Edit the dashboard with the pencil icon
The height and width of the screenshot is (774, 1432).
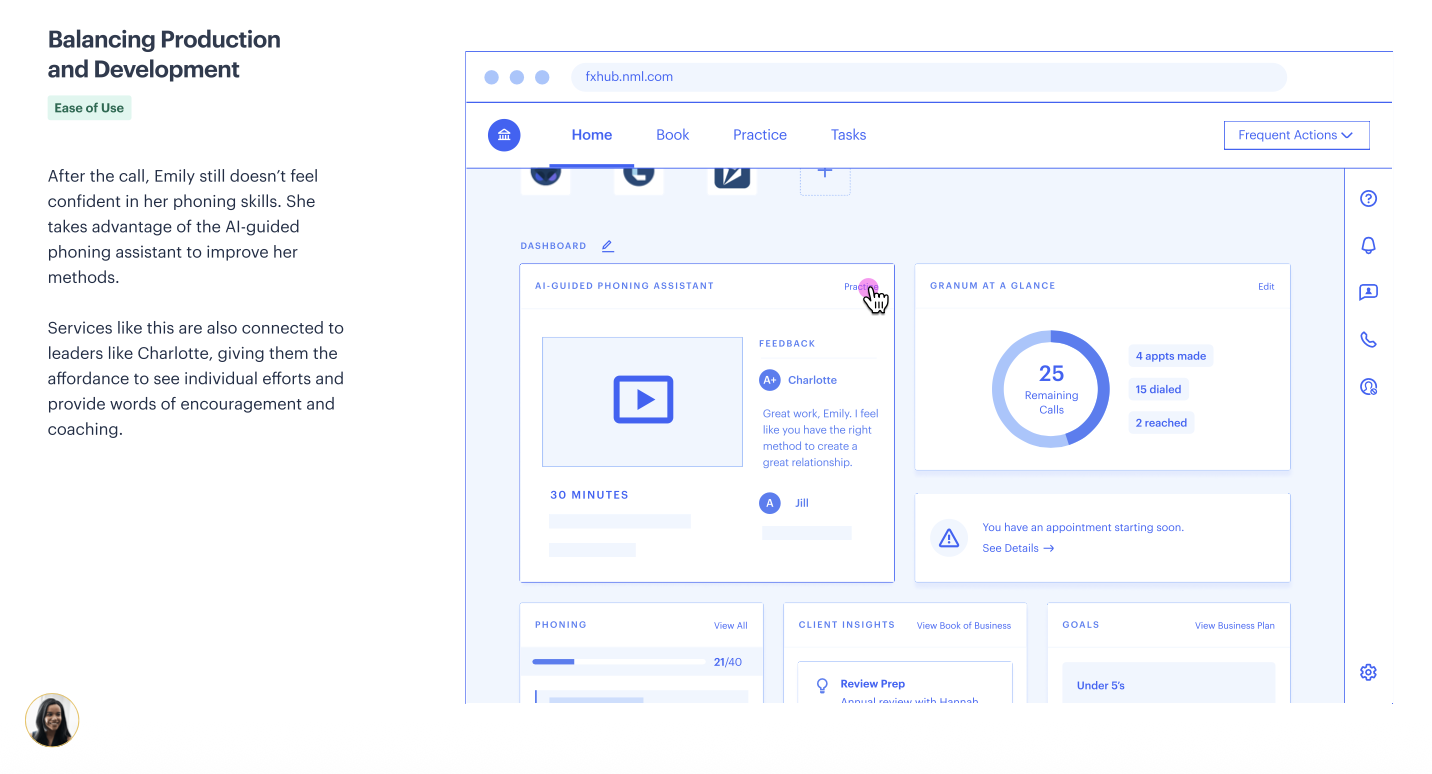[607, 245]
